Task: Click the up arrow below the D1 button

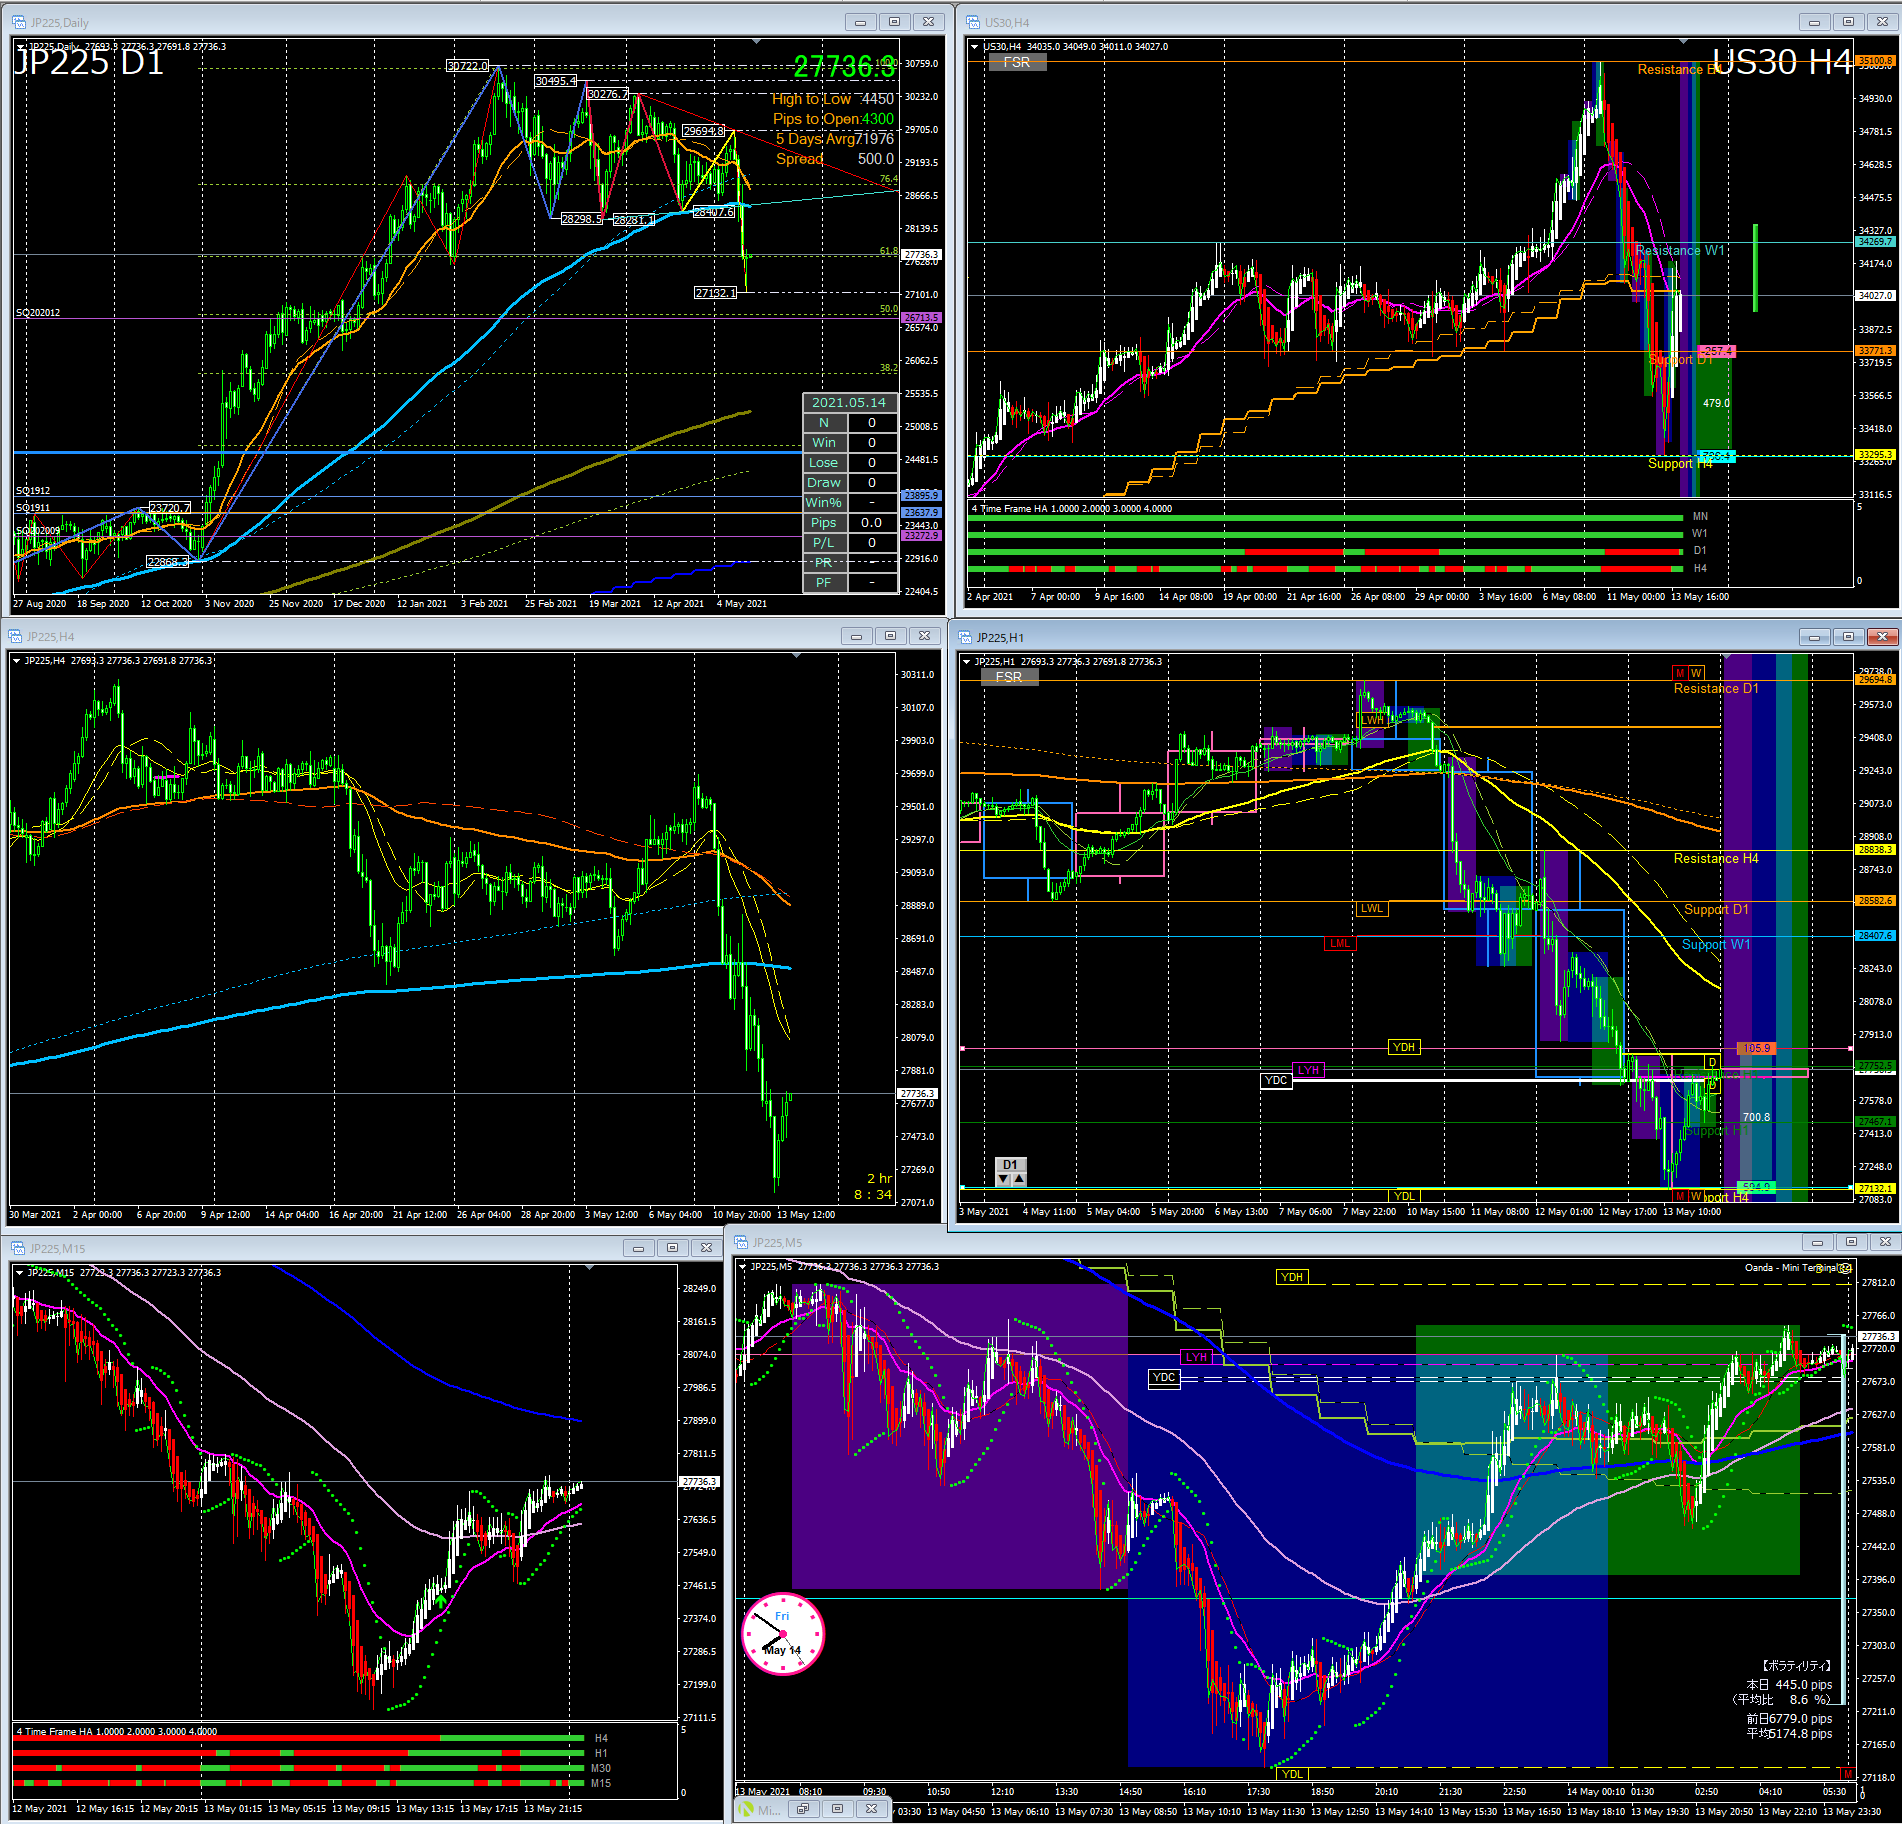Action: click(1019, 1179)
